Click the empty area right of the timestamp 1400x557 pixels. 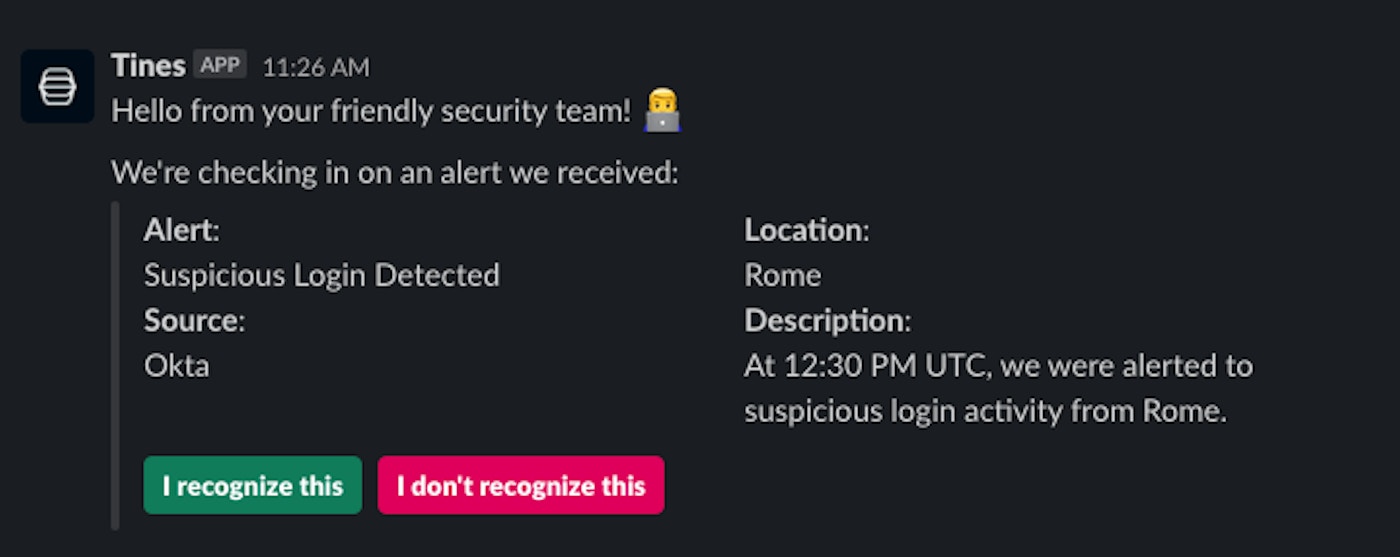(800, 67)
